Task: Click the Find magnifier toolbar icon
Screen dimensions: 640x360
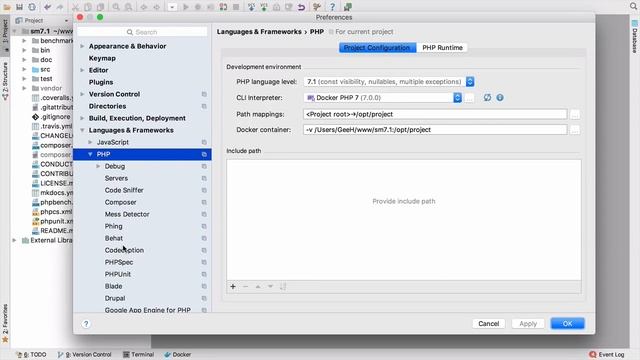Action: coord(116,7)
